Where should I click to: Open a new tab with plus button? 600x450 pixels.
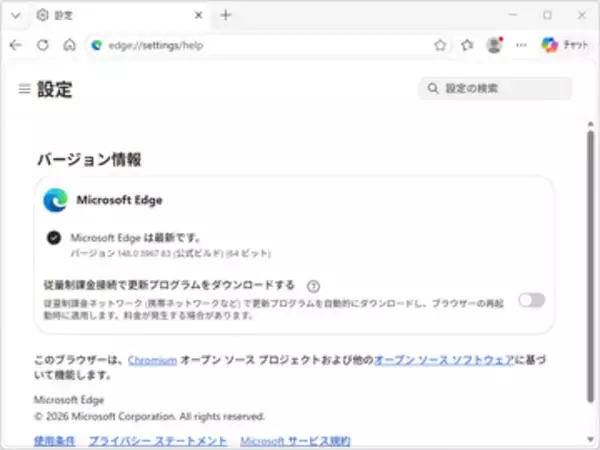click(226, 15)
